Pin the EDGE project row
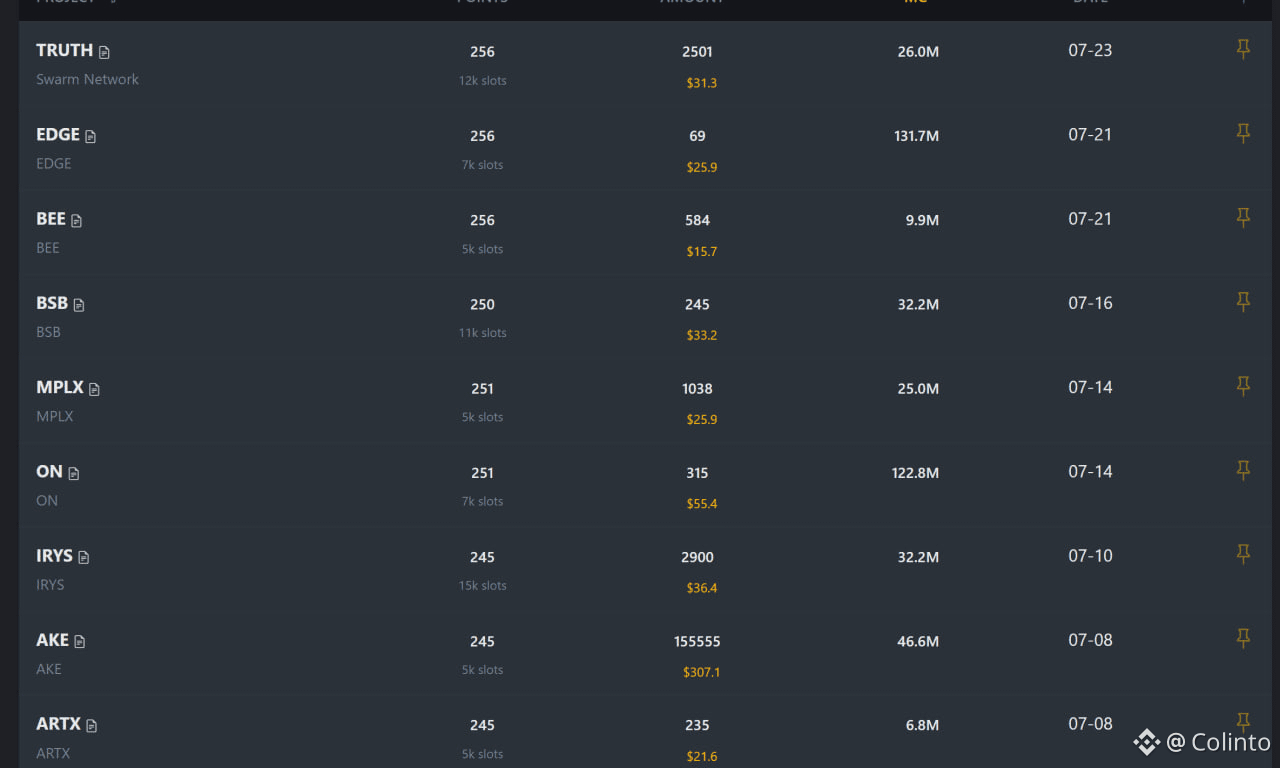The height and width of the screenshot is (768, 1280). point(1243,133)
